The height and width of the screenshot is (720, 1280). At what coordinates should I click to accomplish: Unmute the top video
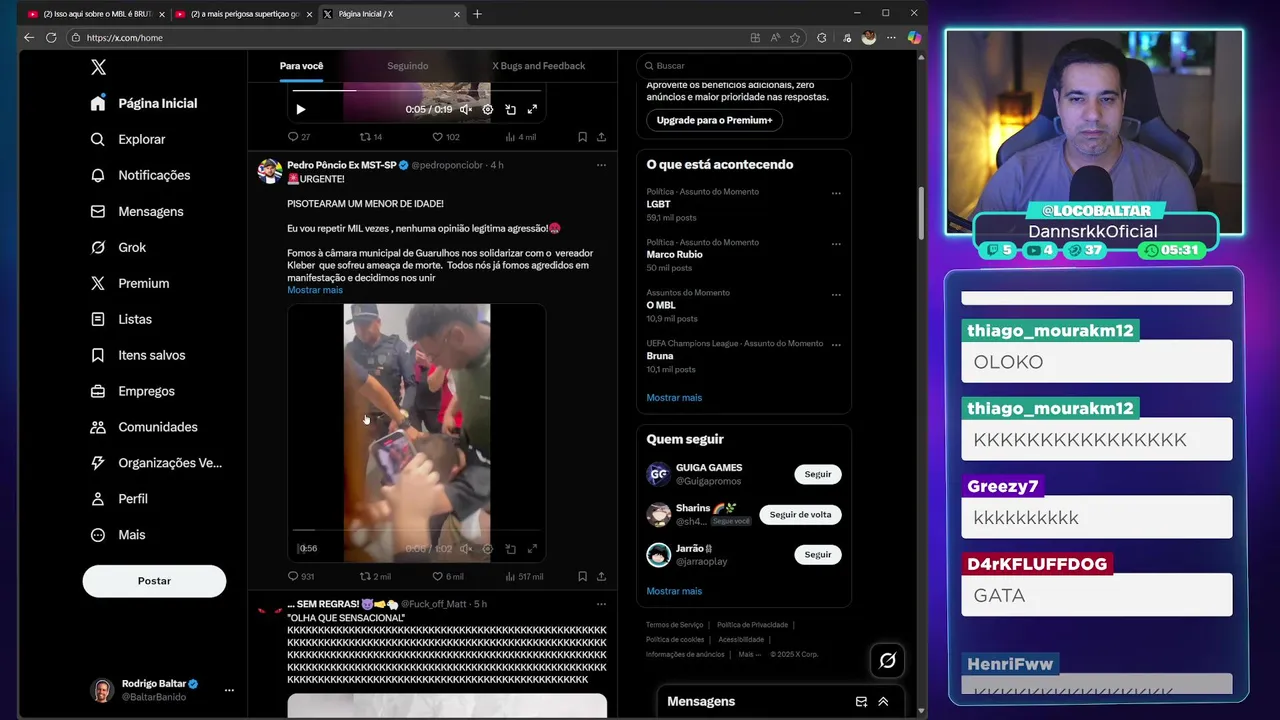(465, 109)
